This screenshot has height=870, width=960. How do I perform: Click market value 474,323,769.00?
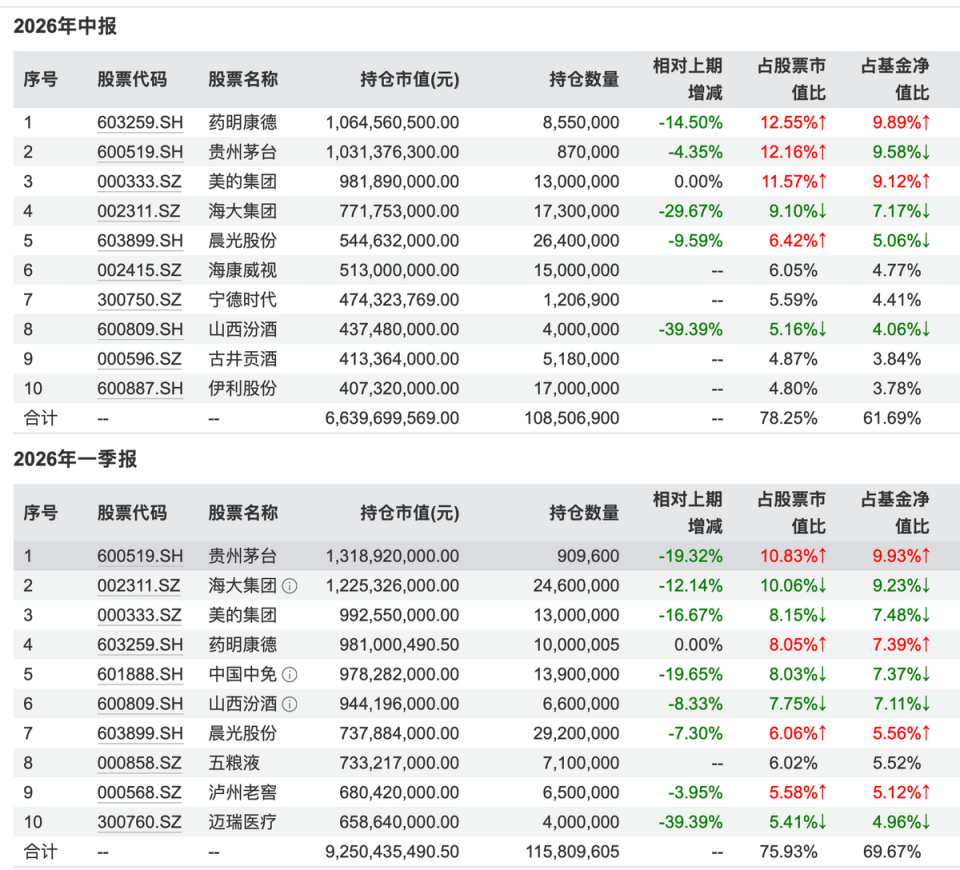click(399, 300)
